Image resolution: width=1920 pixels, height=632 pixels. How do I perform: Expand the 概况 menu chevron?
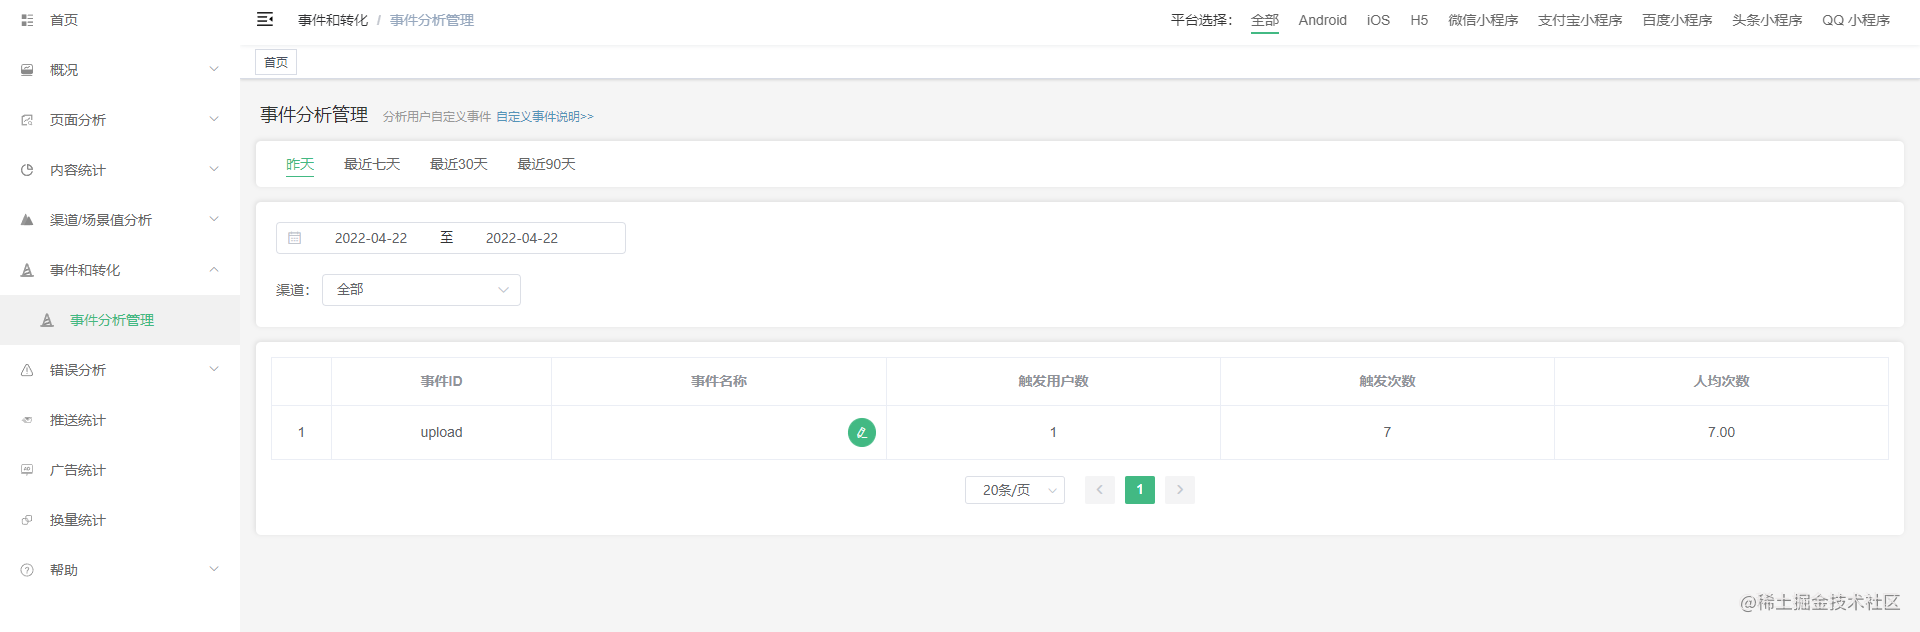pyautogui.click(x=214, y=69)
